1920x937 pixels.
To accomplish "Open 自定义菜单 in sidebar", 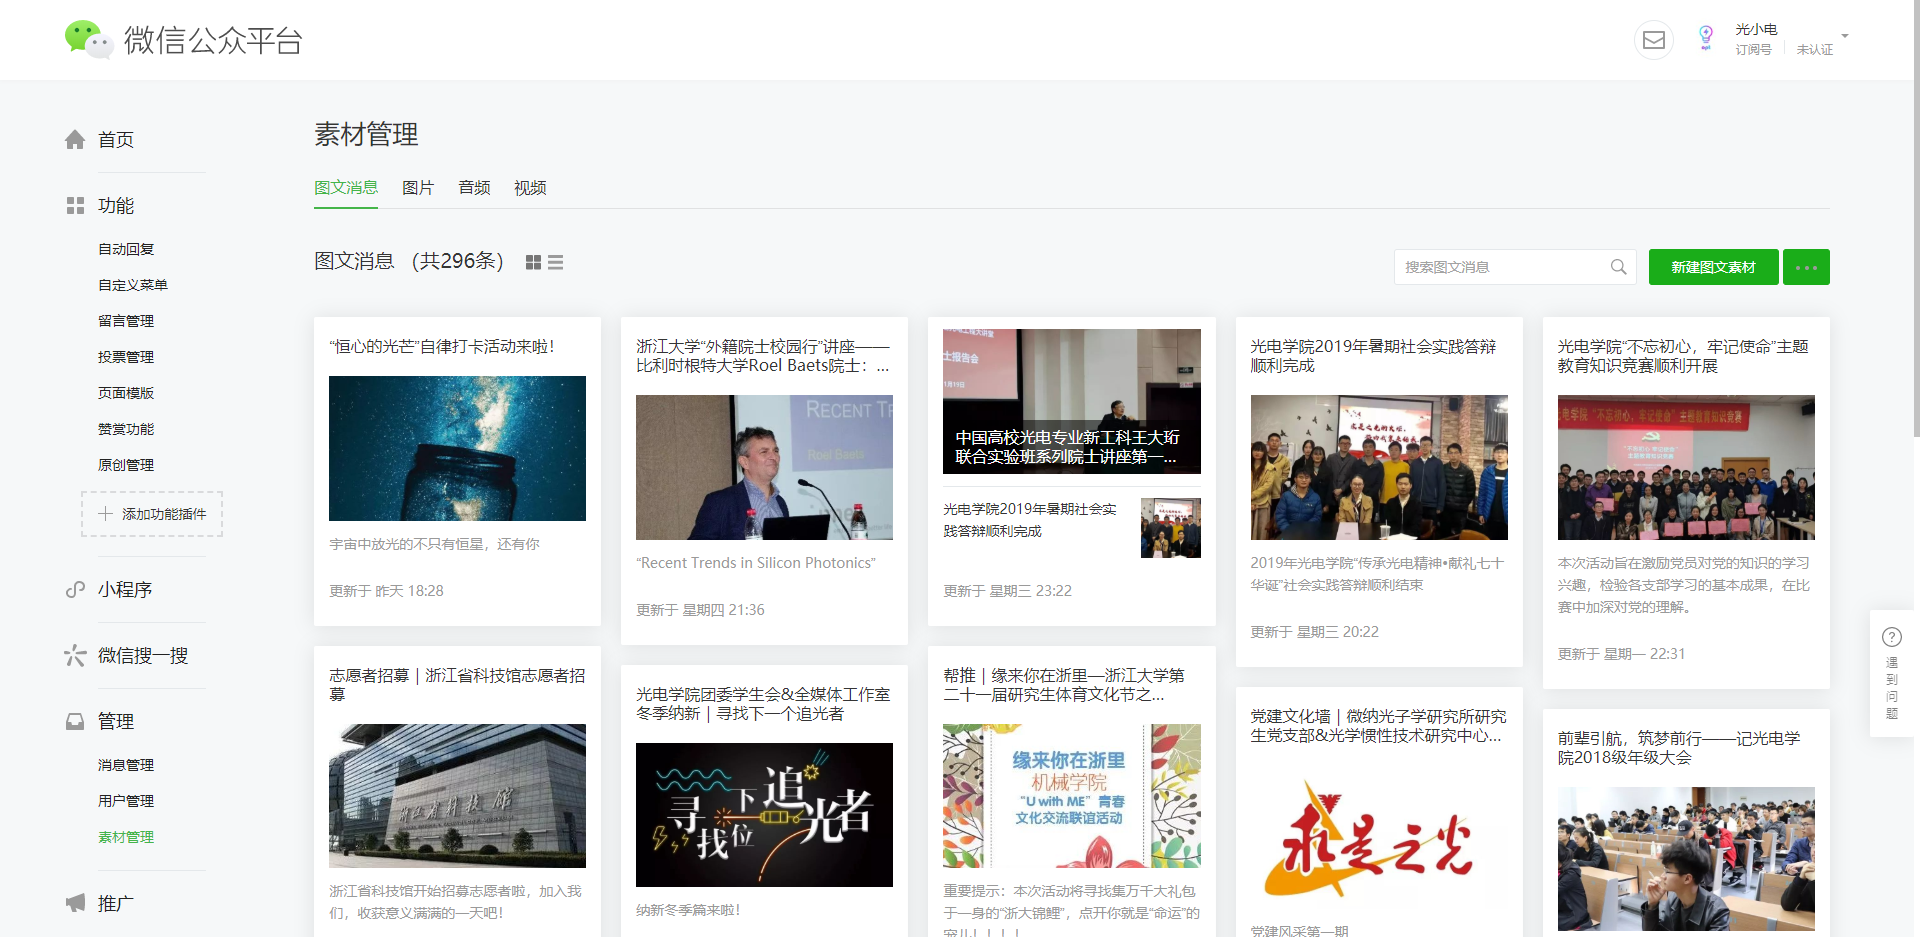I will [x=133, y=285].
